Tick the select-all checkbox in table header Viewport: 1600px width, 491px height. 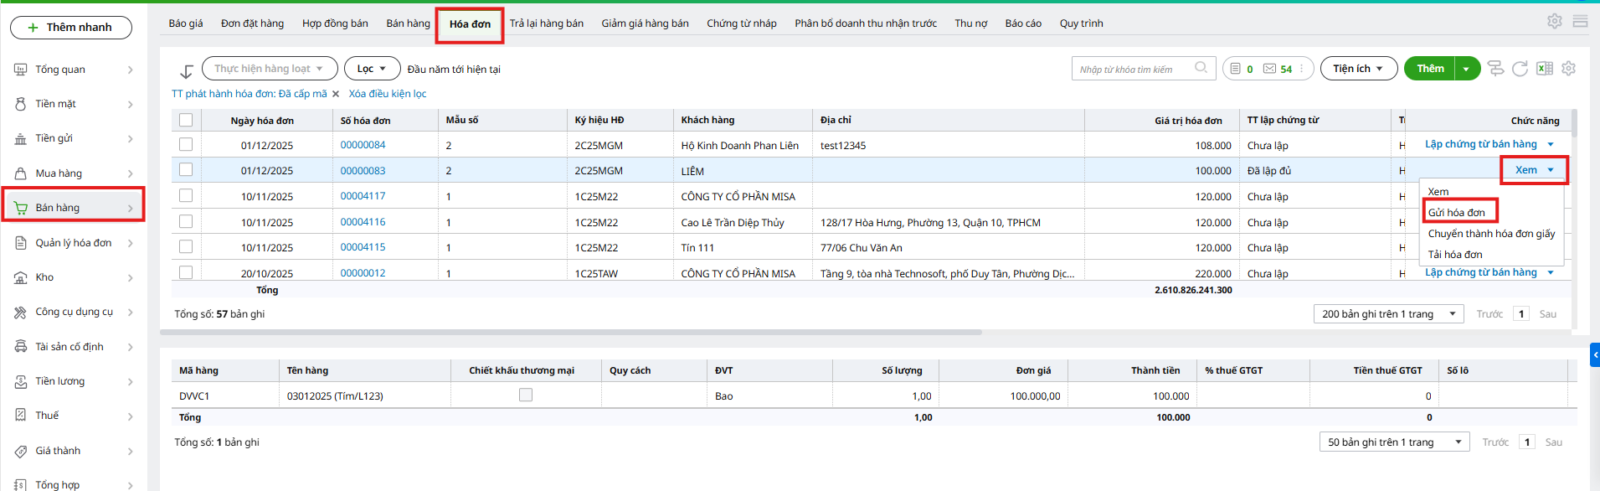click(x=186, y=120)
